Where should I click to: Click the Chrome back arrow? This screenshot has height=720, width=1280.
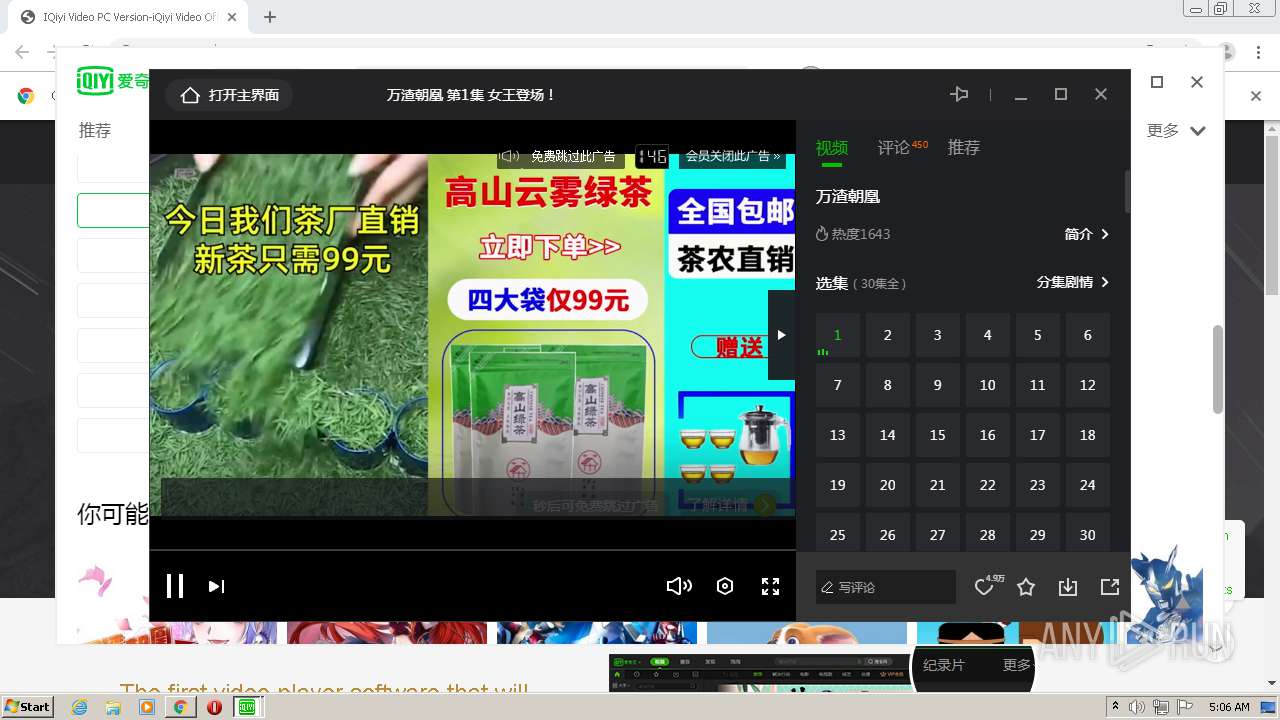click(22, 52)
